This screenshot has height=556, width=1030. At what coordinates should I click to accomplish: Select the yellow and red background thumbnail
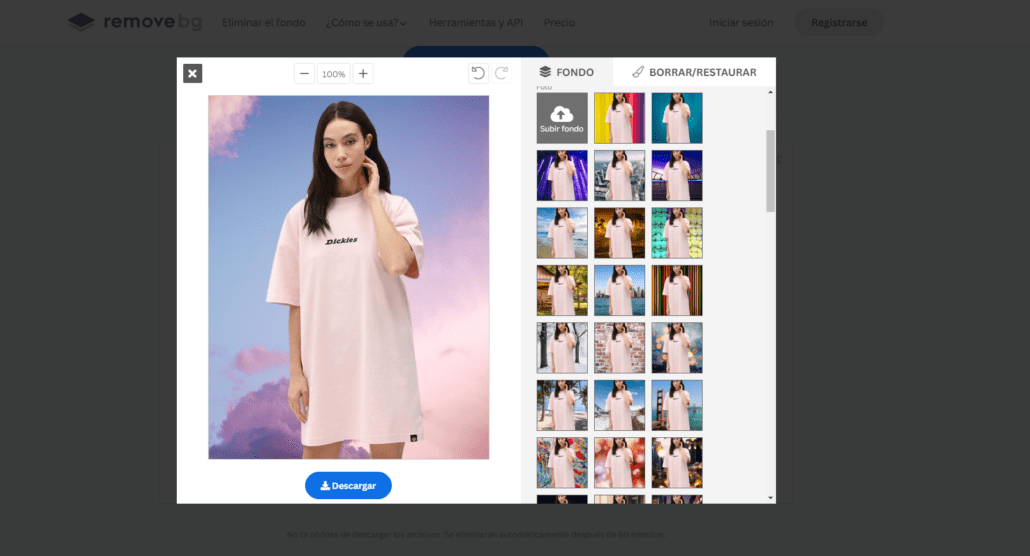coord(619,118)
